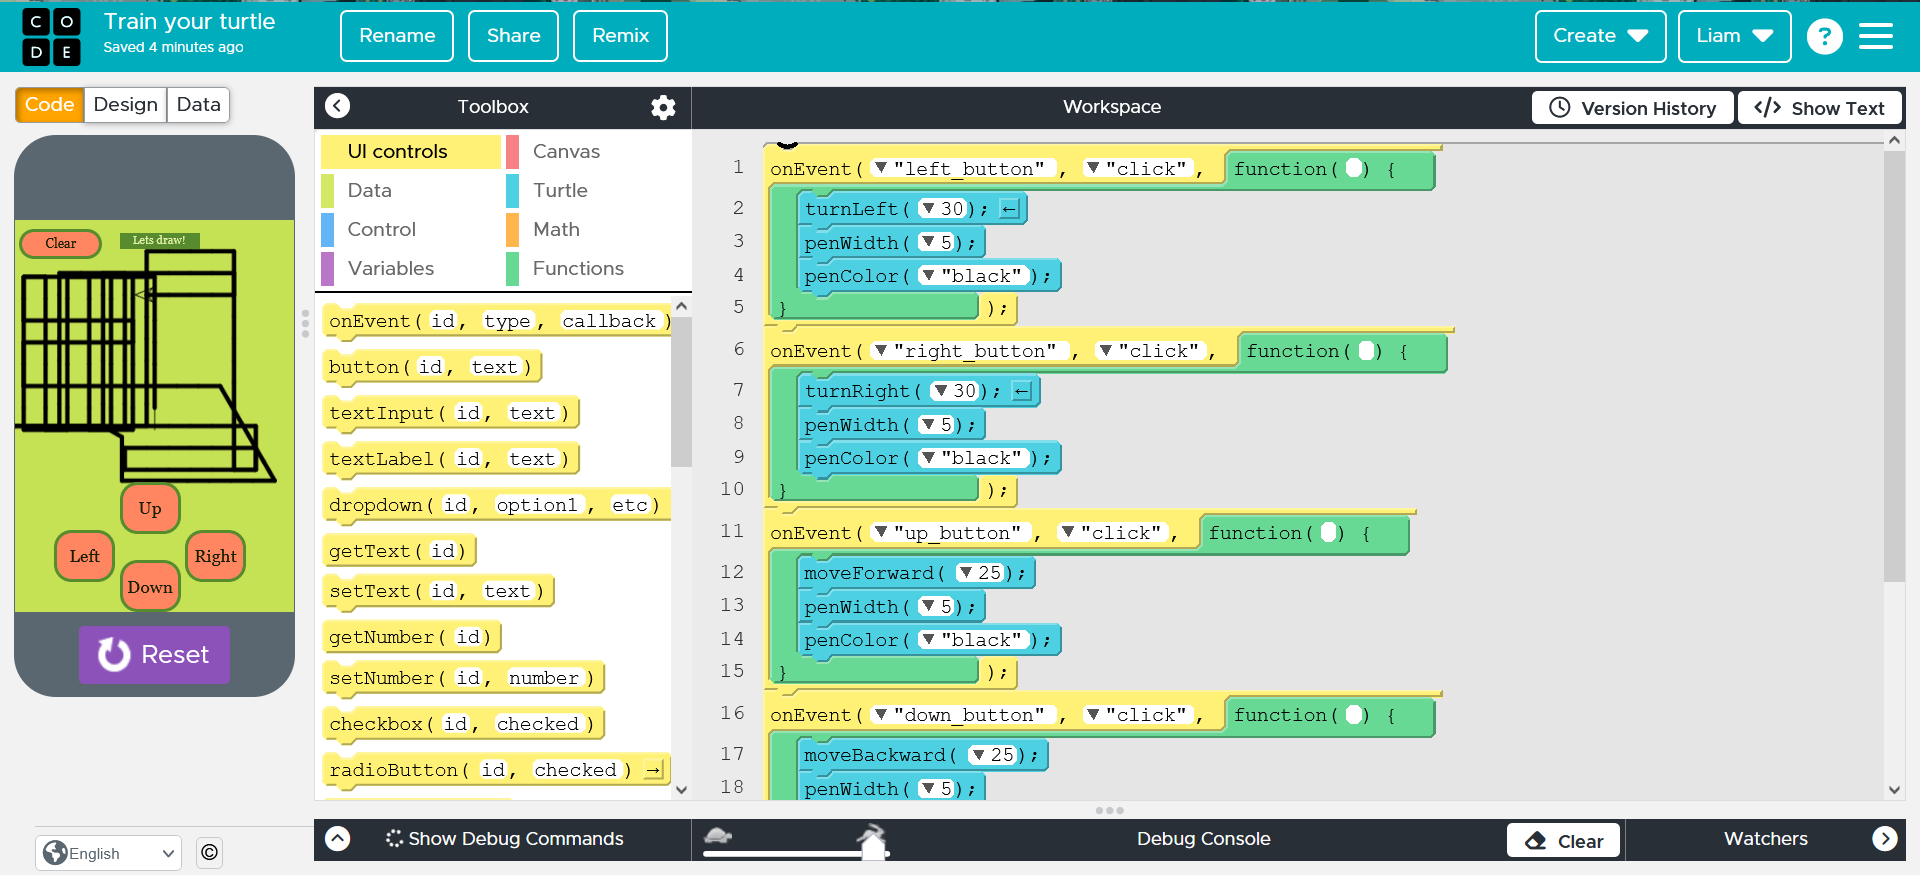
Task: Toggle Show Debug Commands
Action: point(505,839)
